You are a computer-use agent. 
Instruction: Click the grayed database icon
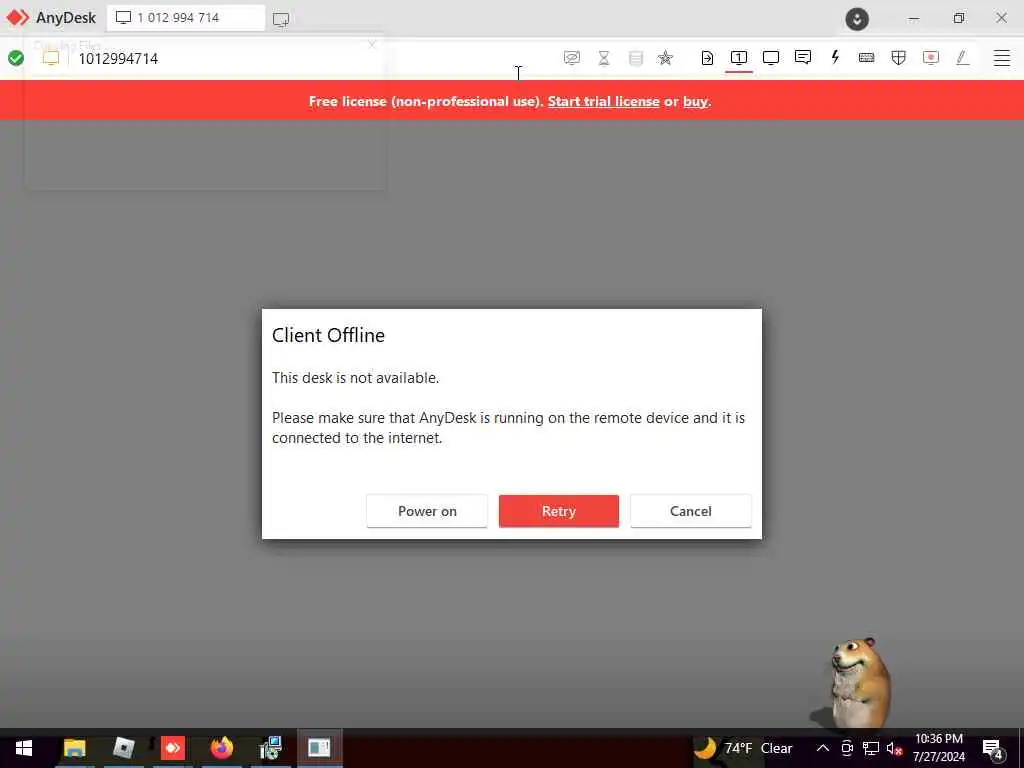(635, 58)
